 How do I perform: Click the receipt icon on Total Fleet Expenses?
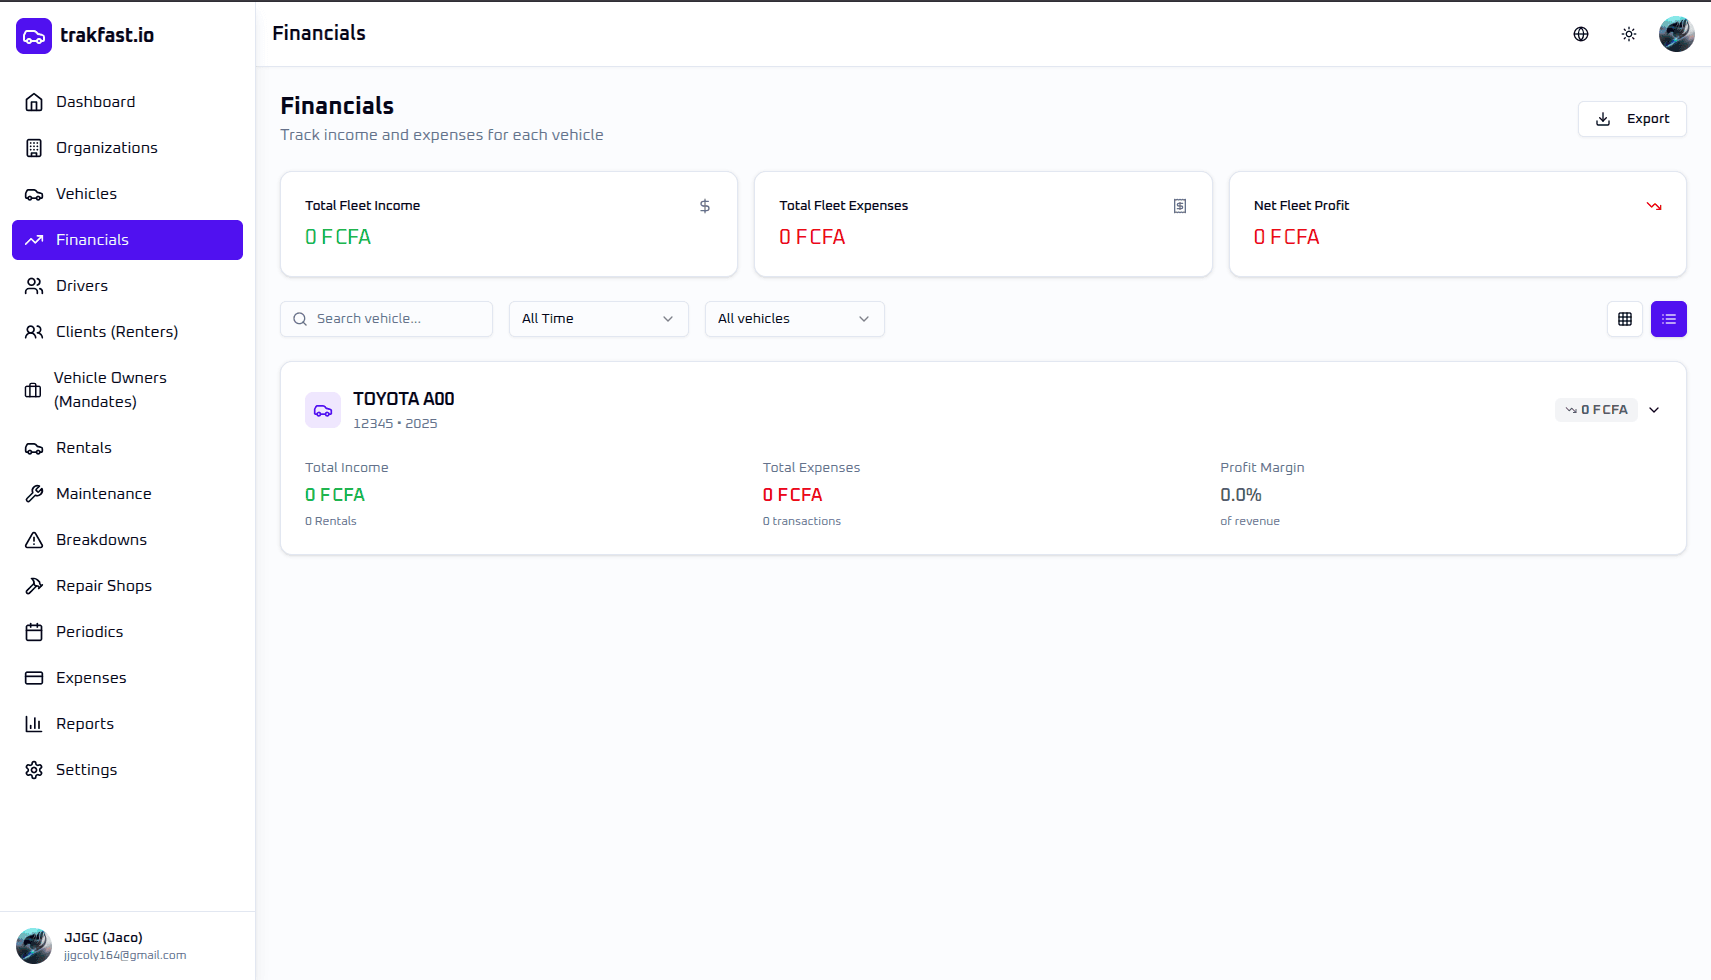tap(1180, 206)
